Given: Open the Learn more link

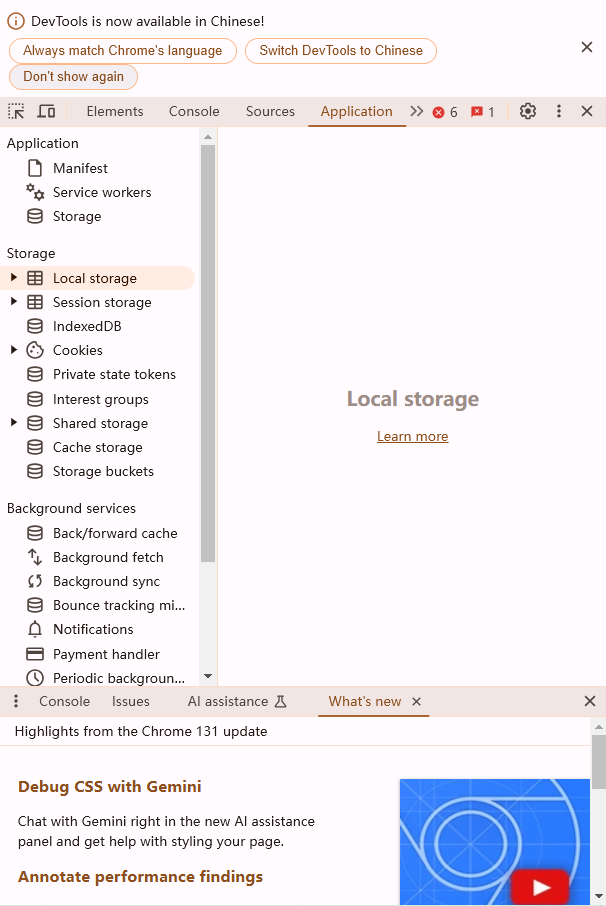Looking at the screenshot, I should pos(412,436).
